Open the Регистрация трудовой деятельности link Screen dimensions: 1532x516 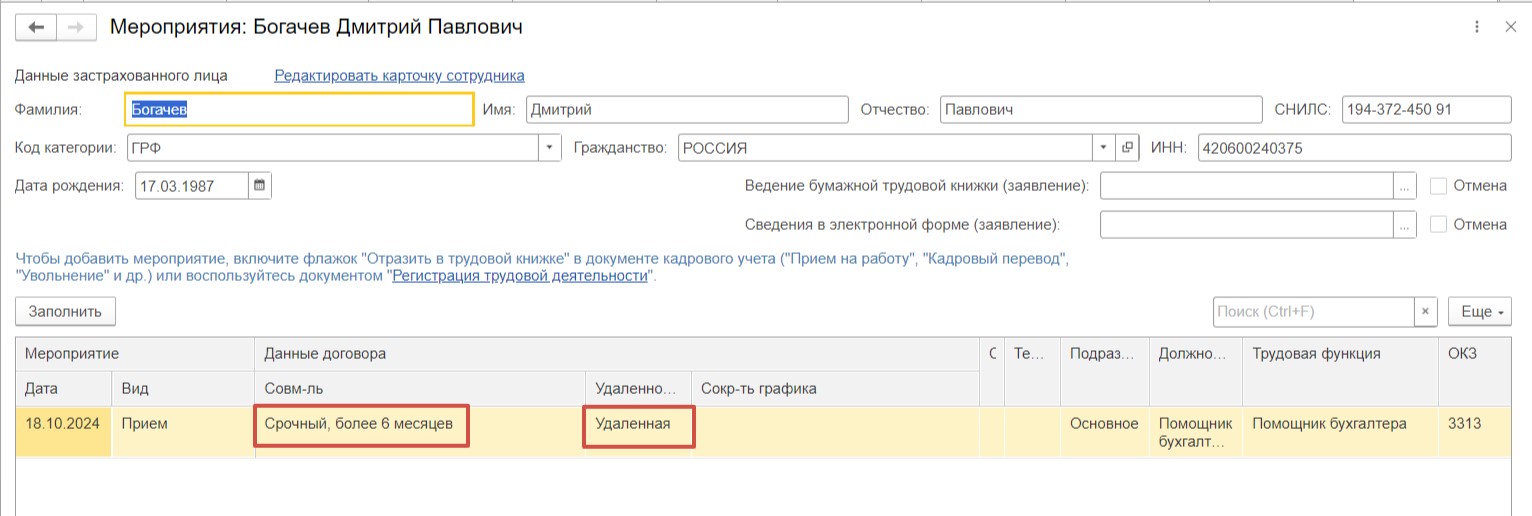(x=521, y=276)
